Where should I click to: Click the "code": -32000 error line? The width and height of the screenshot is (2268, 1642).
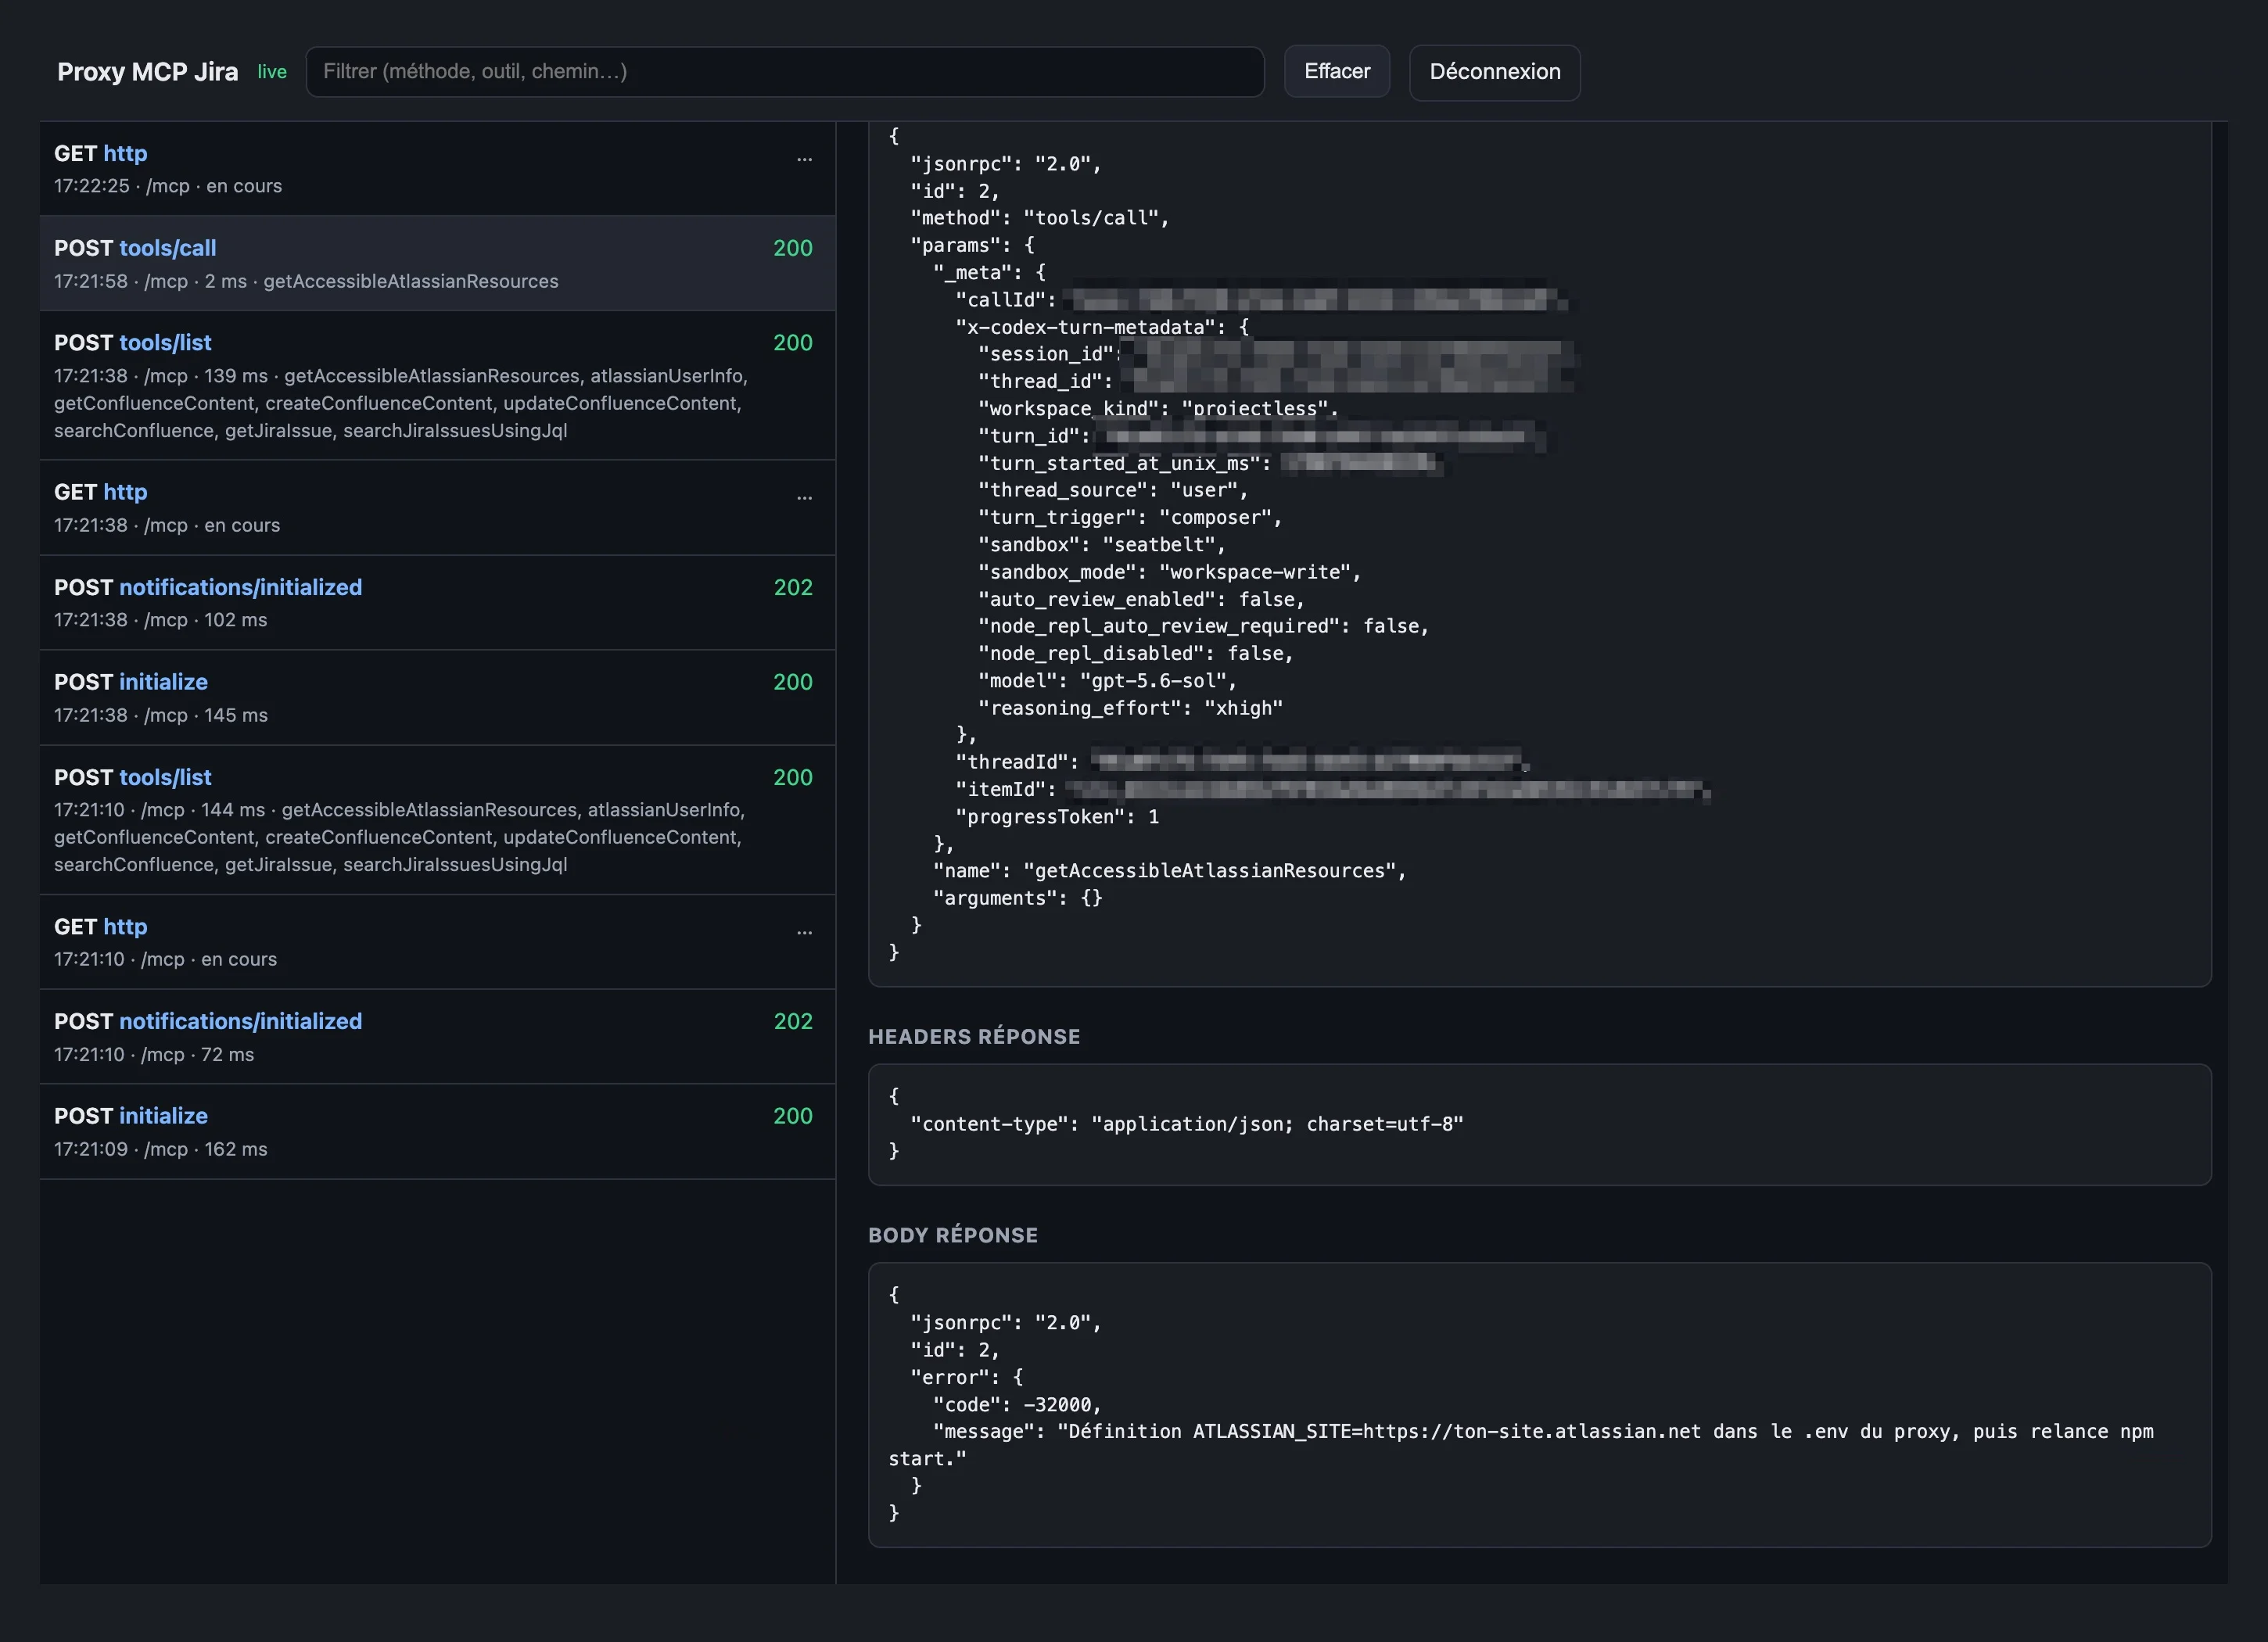1016,1405
